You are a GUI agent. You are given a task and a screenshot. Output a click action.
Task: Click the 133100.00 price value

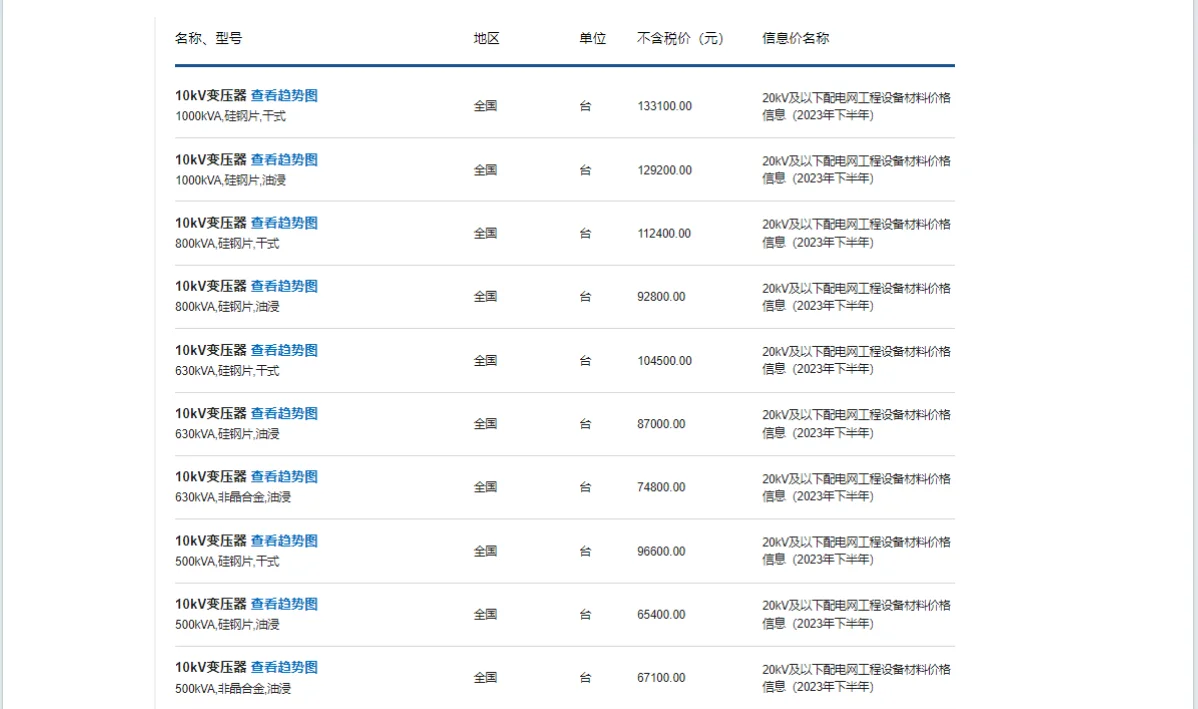pos(662,105)
